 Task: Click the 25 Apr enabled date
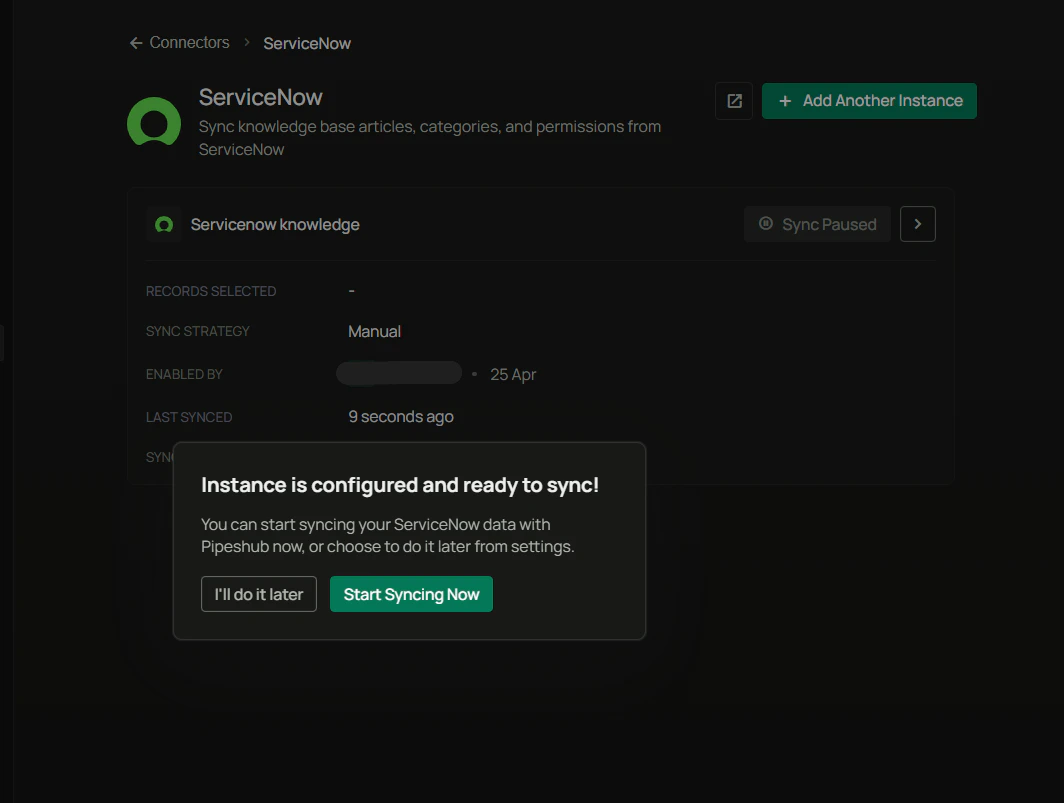click(x=513, y=375)
